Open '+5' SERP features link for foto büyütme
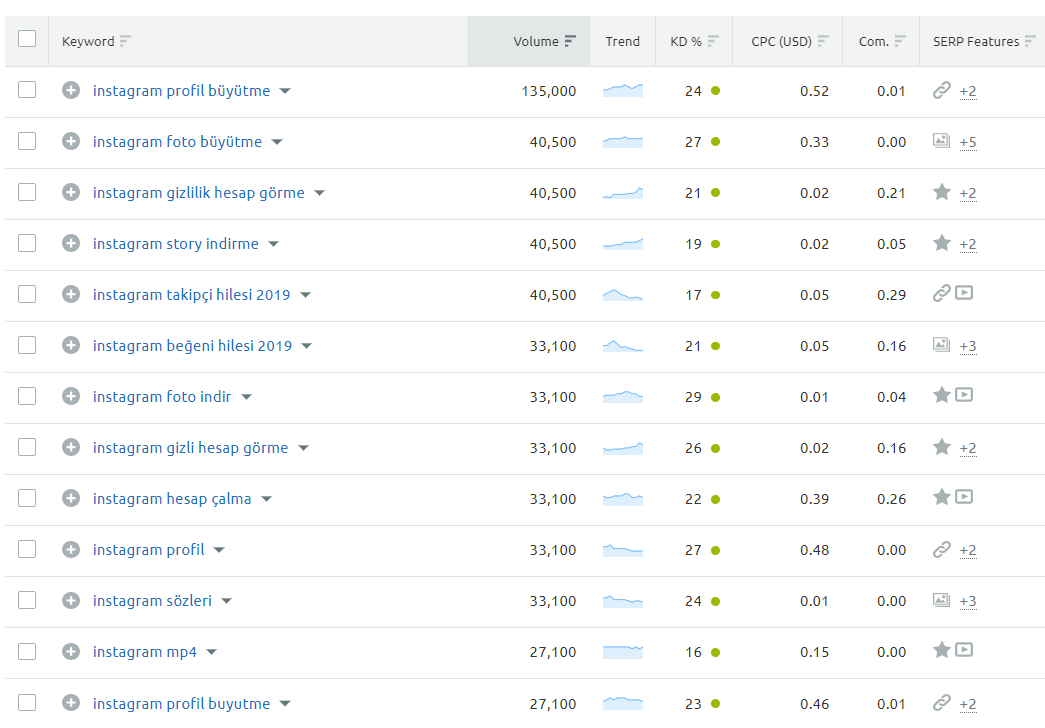 (x=968, y=142)
